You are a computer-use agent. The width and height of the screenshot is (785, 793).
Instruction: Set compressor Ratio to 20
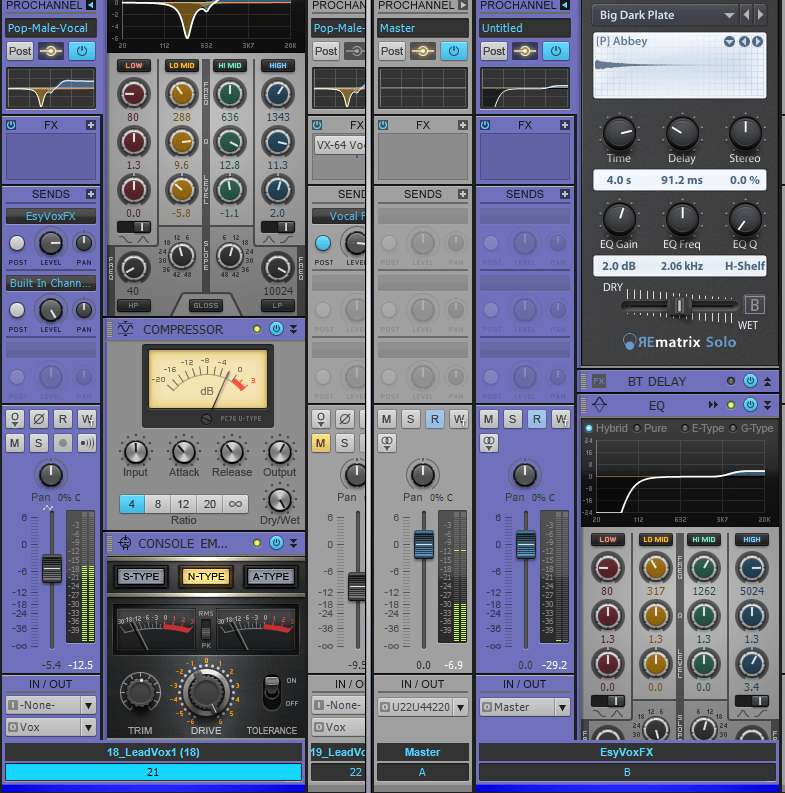(x=209, y=504)
